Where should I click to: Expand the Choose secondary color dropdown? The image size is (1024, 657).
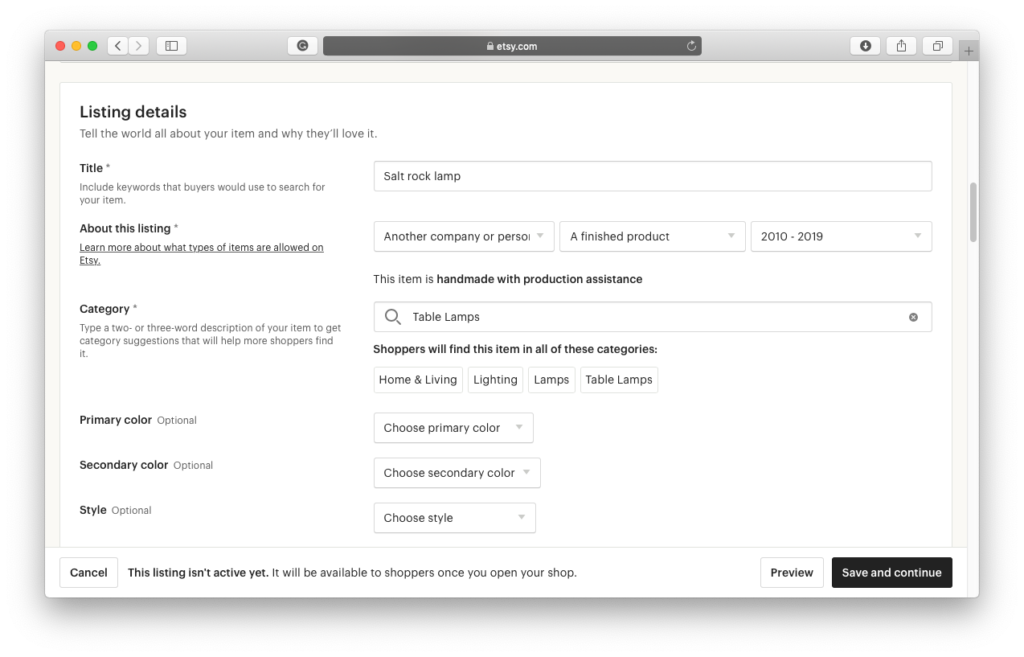coord(456,473)
